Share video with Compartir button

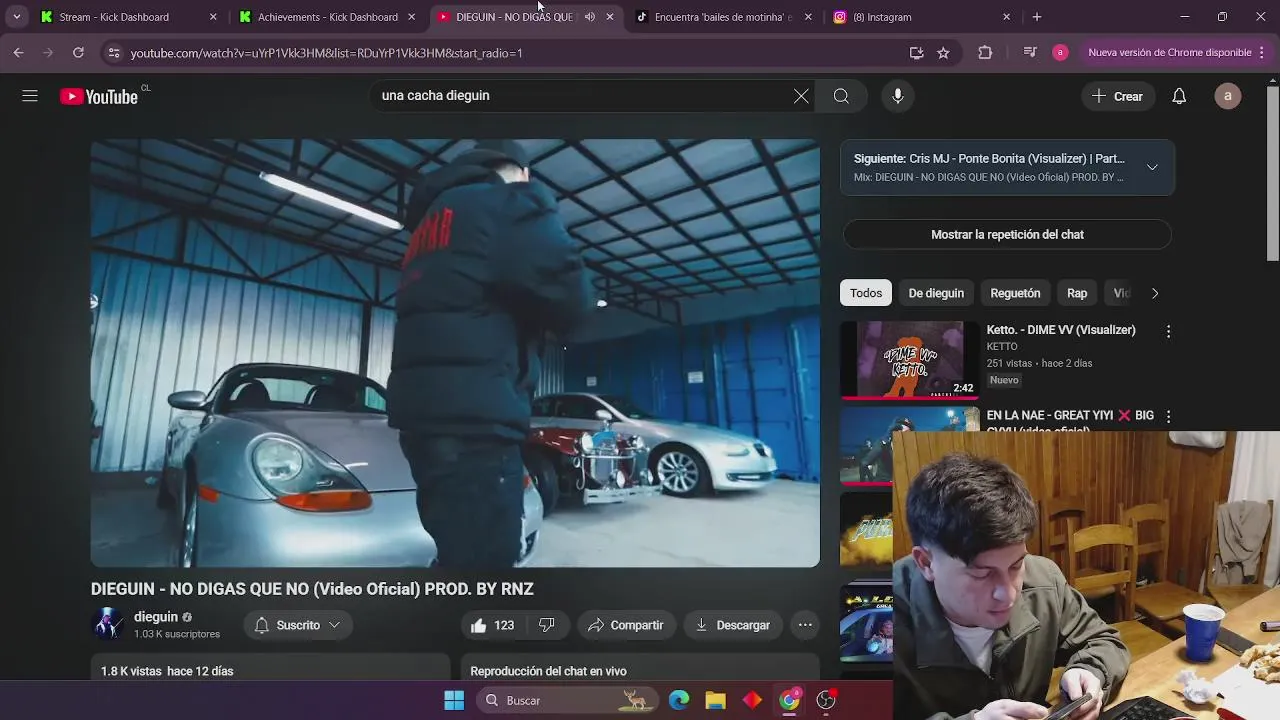(x=625, y=625)
